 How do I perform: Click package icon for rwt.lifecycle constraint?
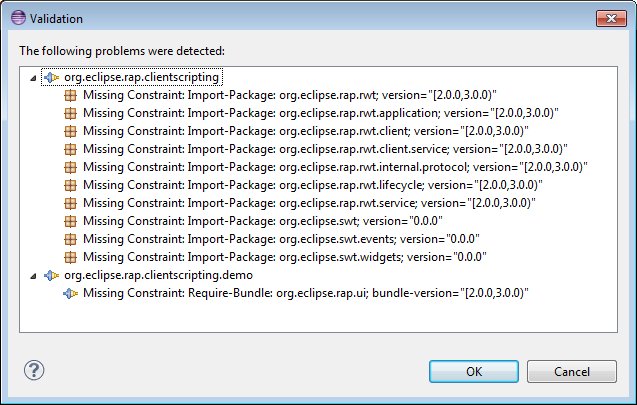71,185
